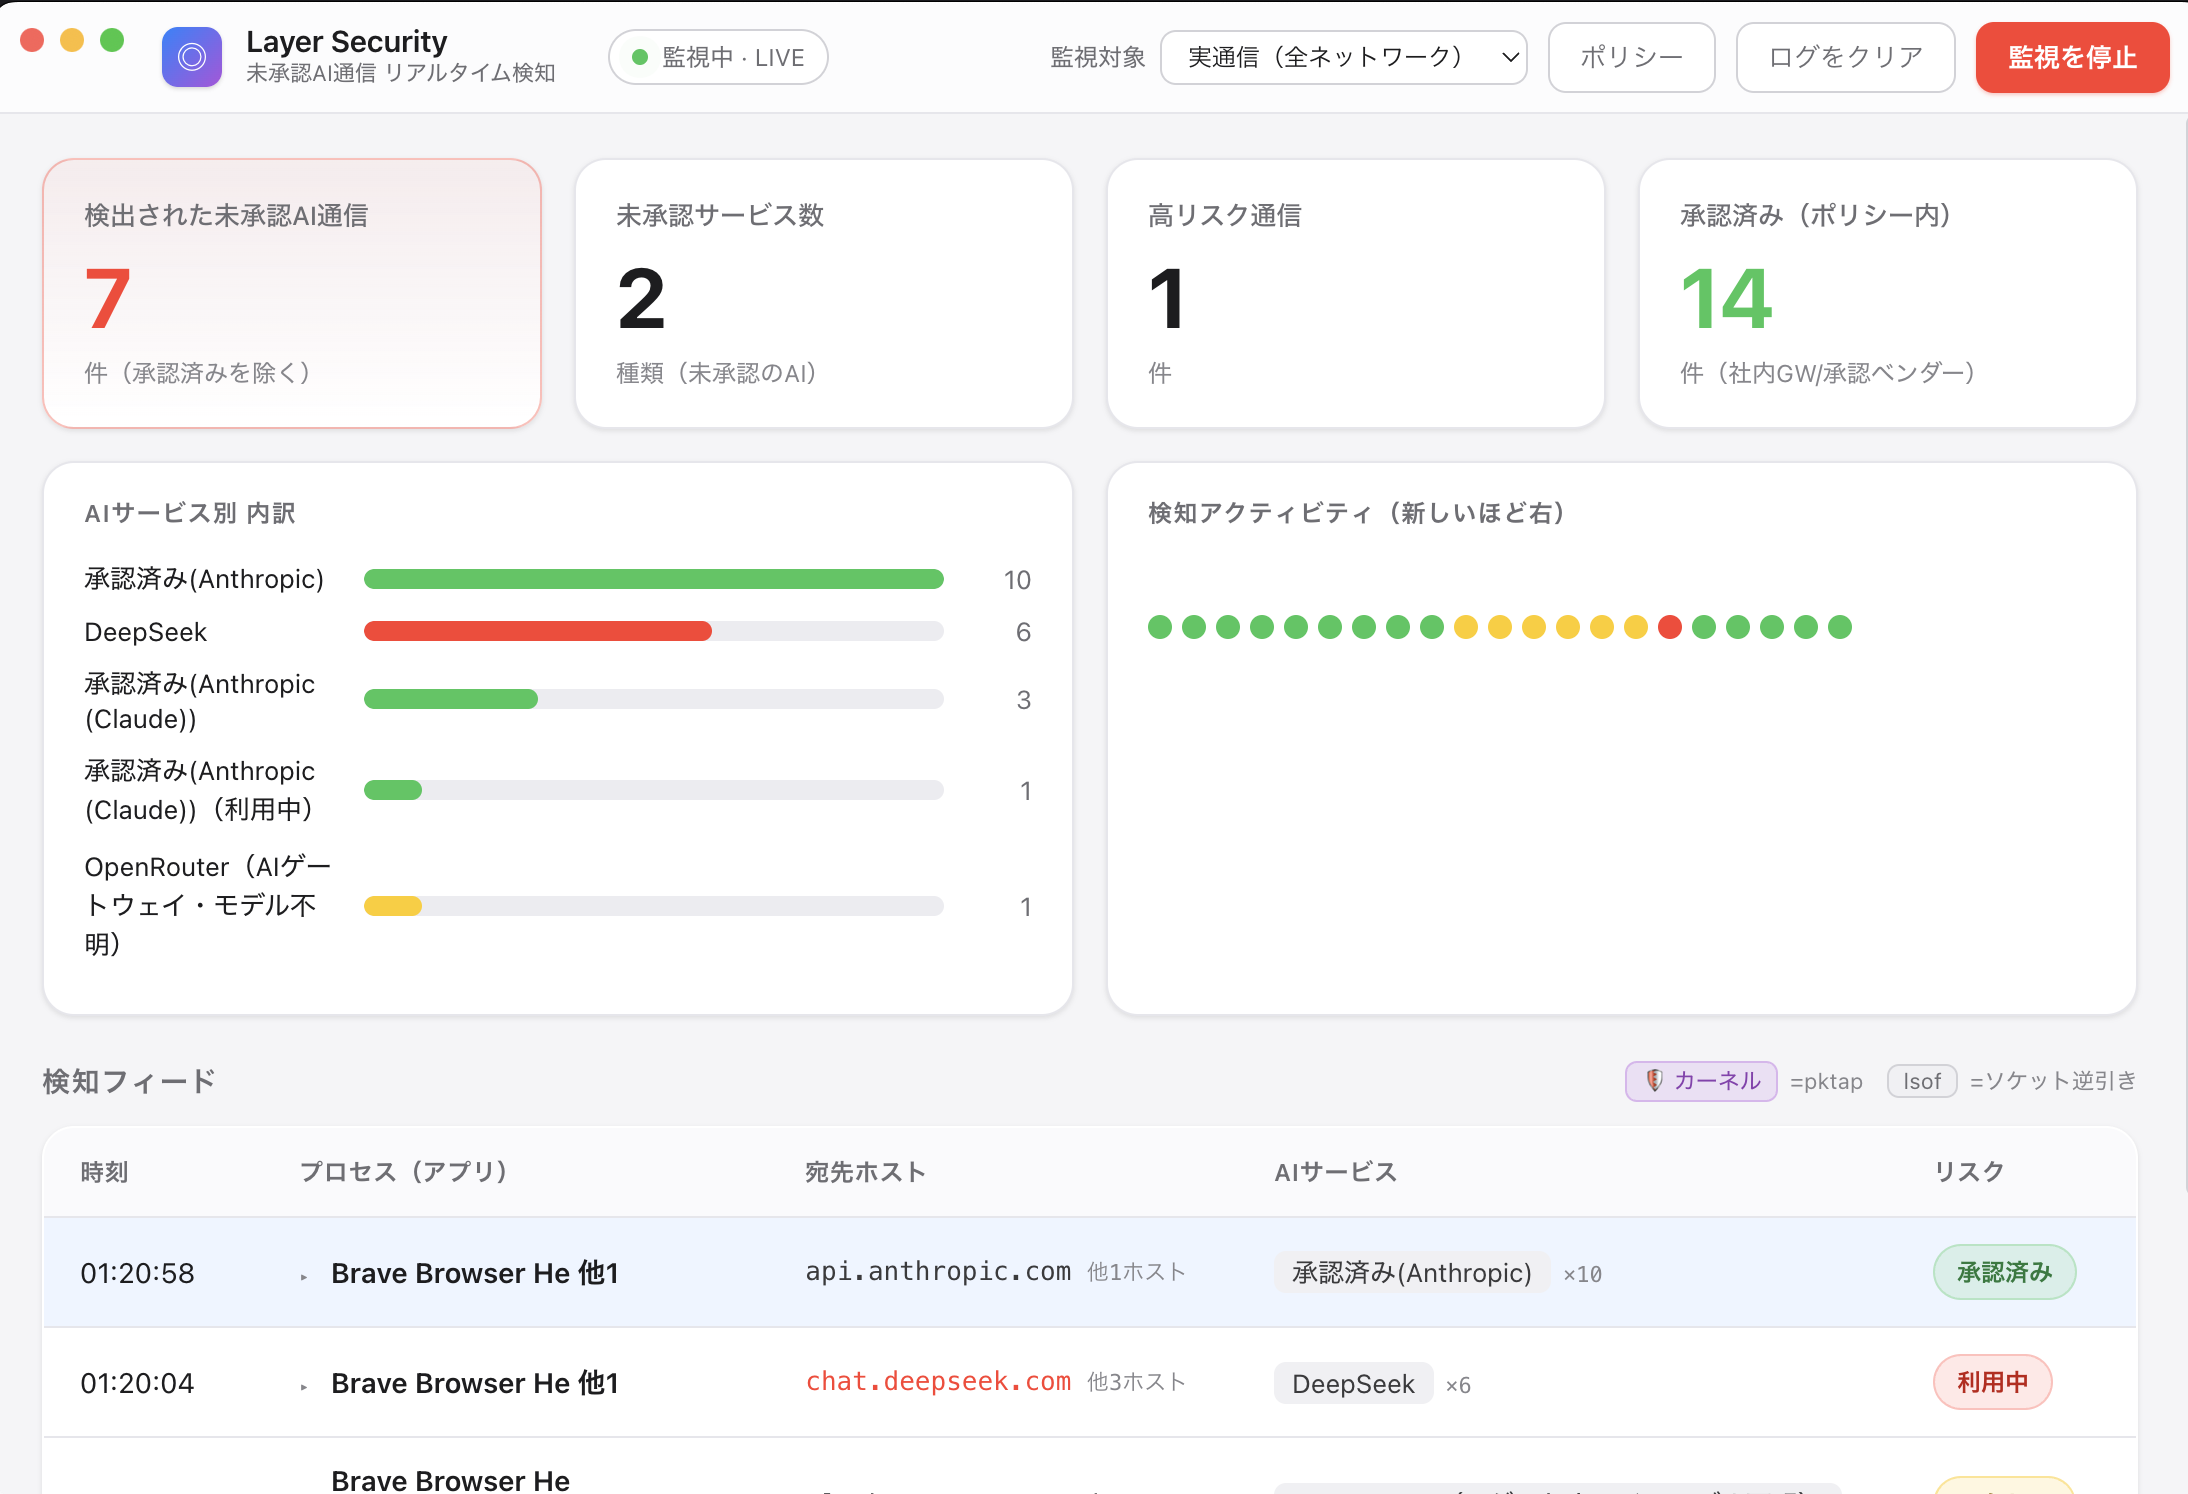Click the DeepSeek service tag in feed
Viewport: 2188px width, 1494px height.
(1353, 1383)
